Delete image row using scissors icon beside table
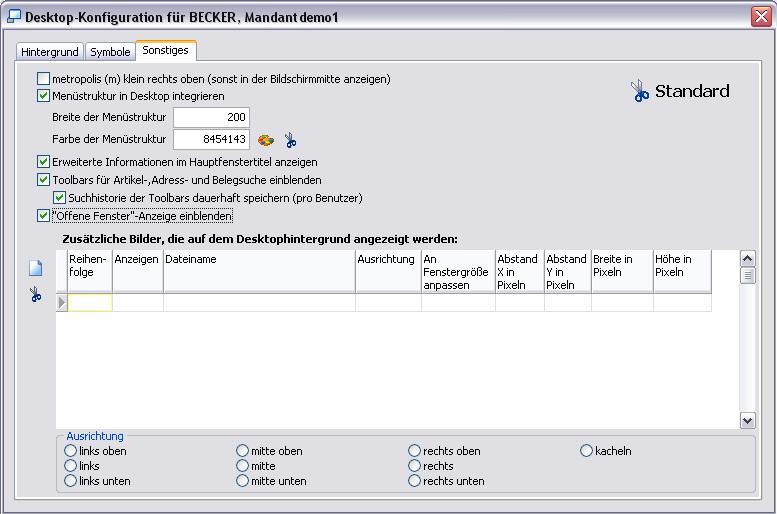Image resolution: width=777 pixels, height=514 pixels. [x=36, y=294]
